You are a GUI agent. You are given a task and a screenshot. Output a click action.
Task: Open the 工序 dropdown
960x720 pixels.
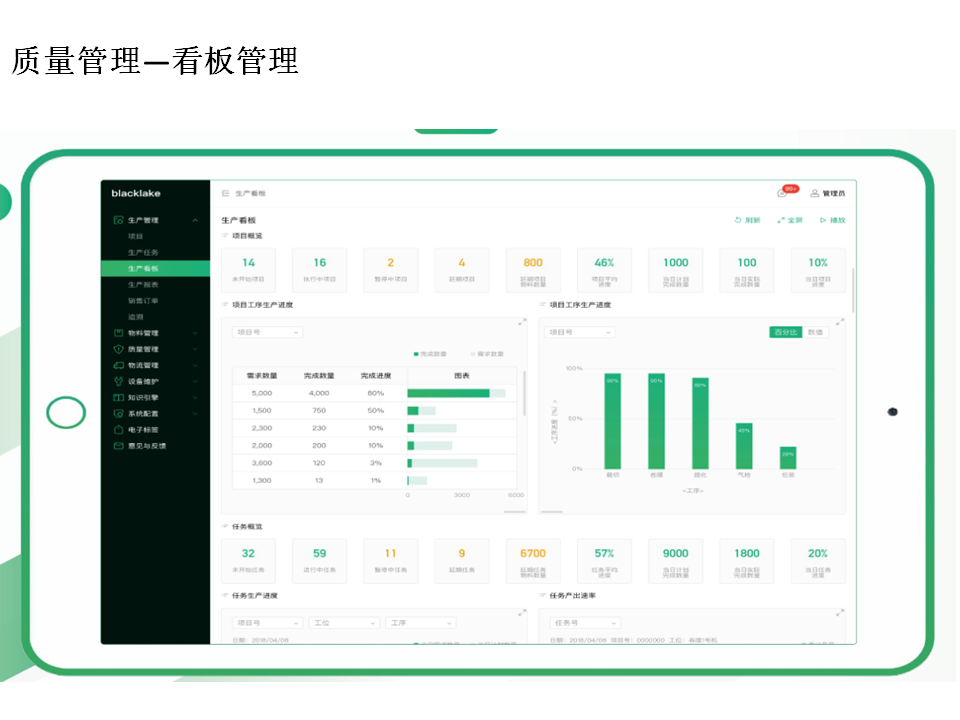click(x=421, y=623)
